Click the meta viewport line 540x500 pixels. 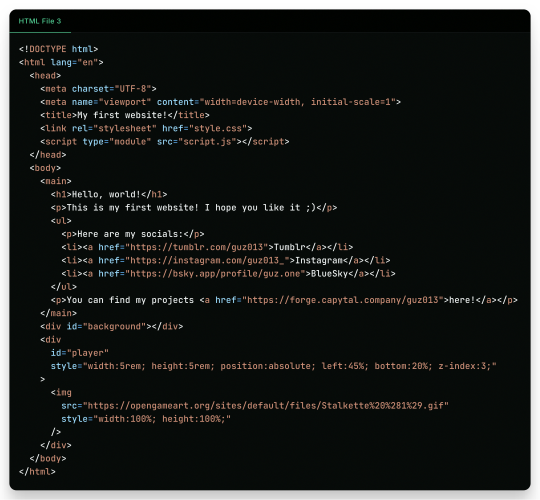pos(220,102)
